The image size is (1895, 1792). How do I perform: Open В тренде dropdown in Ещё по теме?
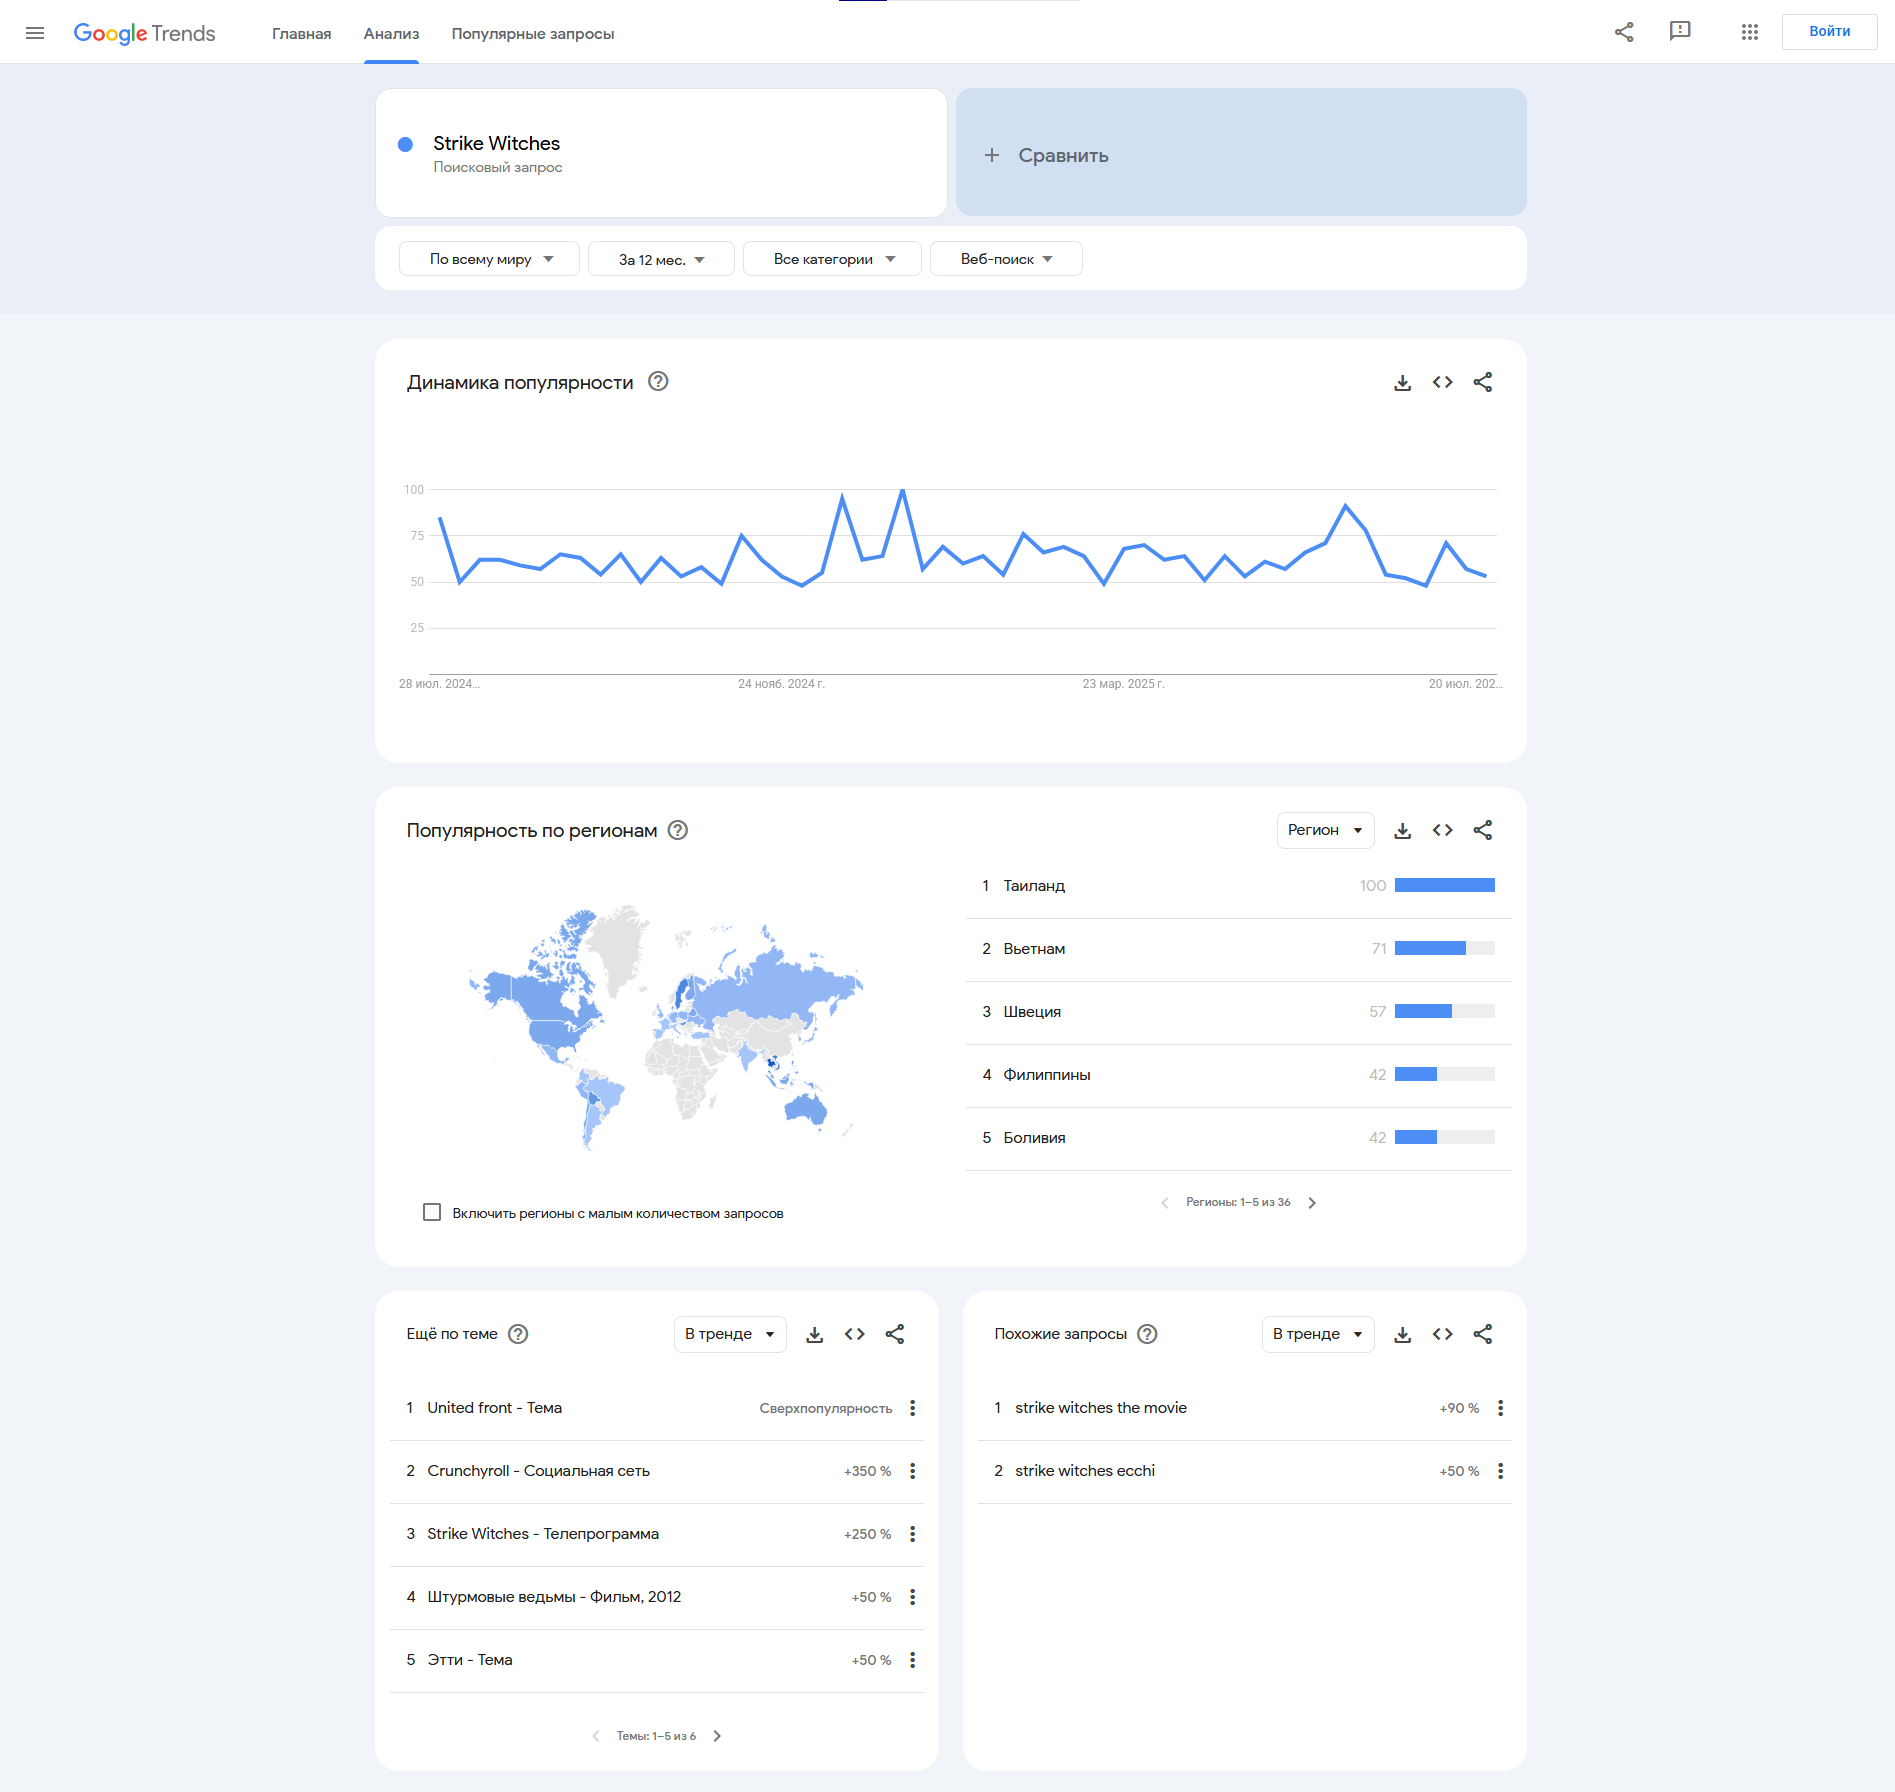coord(730,1334)
